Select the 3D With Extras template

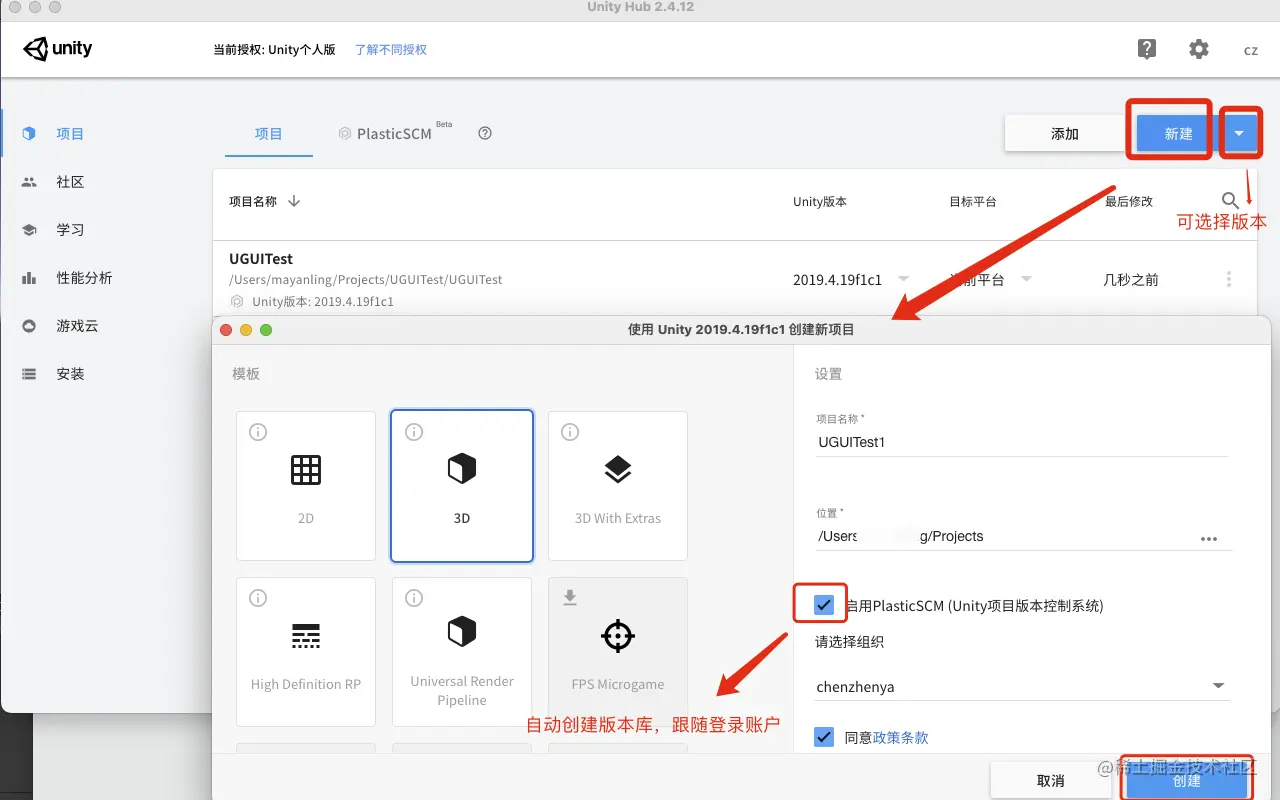tap(618, 486)
